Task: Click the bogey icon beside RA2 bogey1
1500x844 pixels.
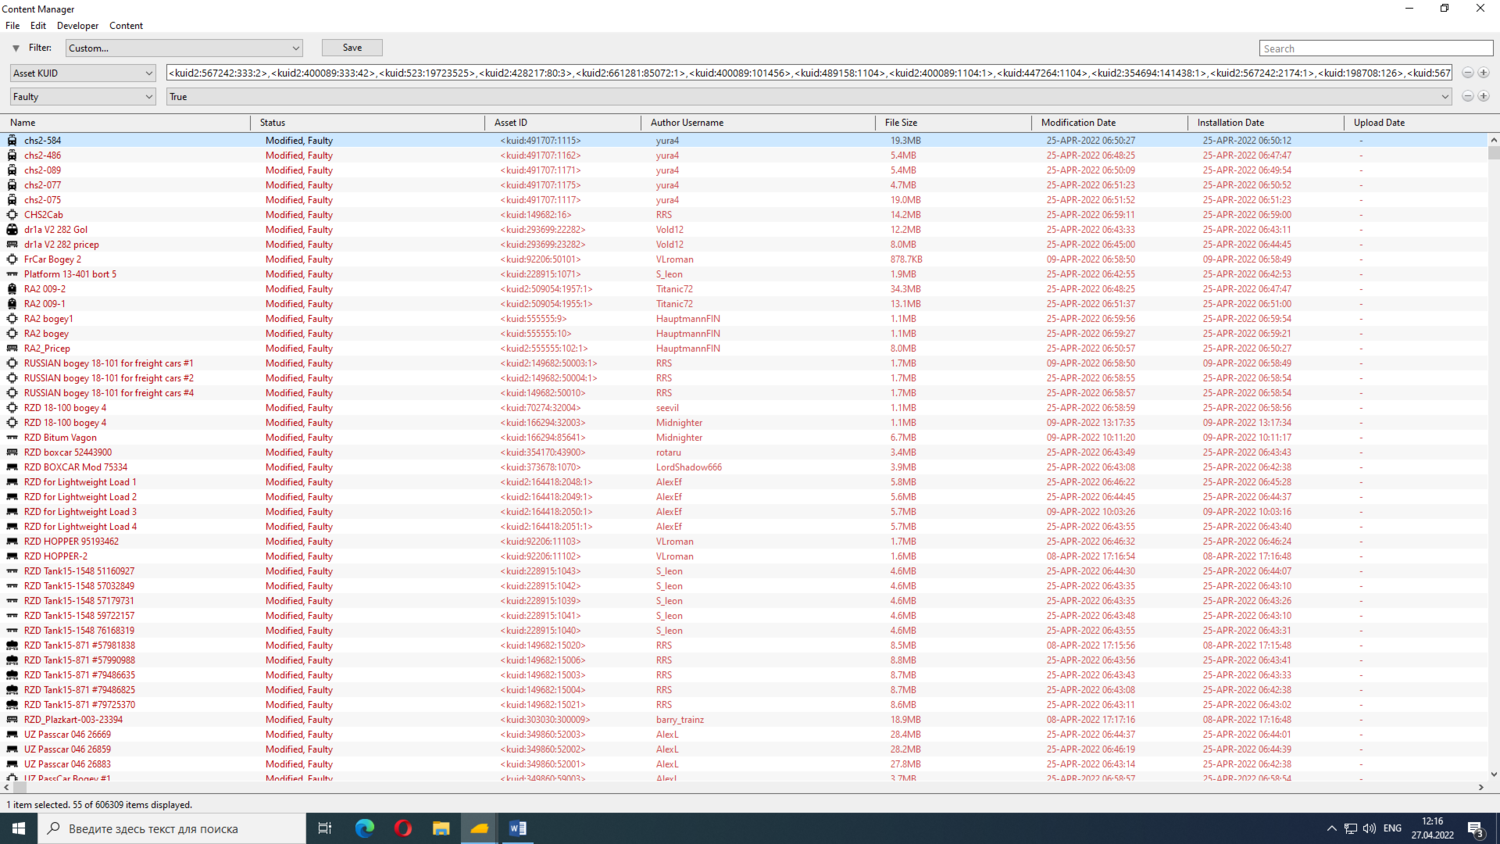Action: 12,319
